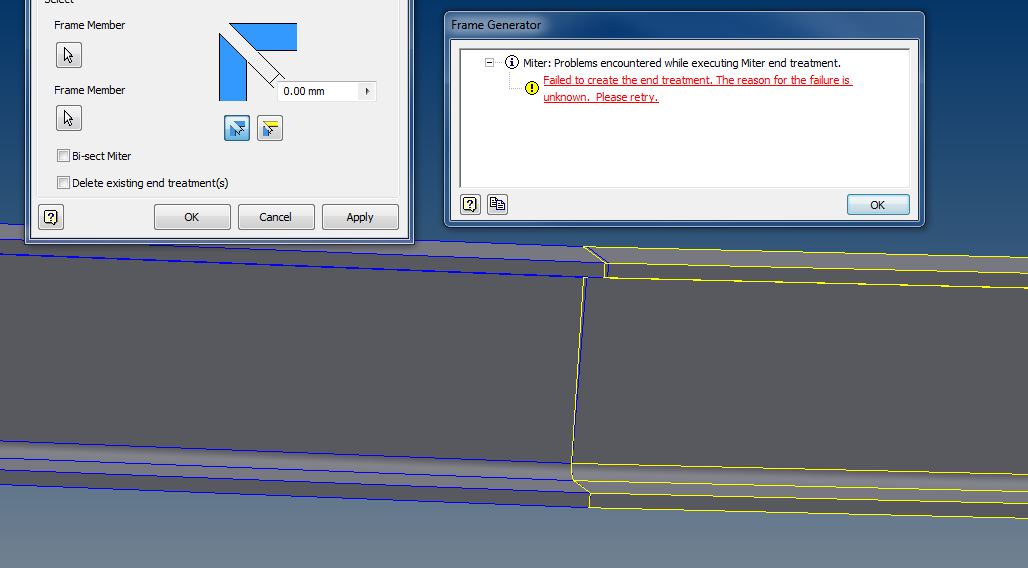Dismiss the Frame Generator error with OK
The width and height of the screenshot is (1028, 568).
pyautogui.click(x=878, y=205)
